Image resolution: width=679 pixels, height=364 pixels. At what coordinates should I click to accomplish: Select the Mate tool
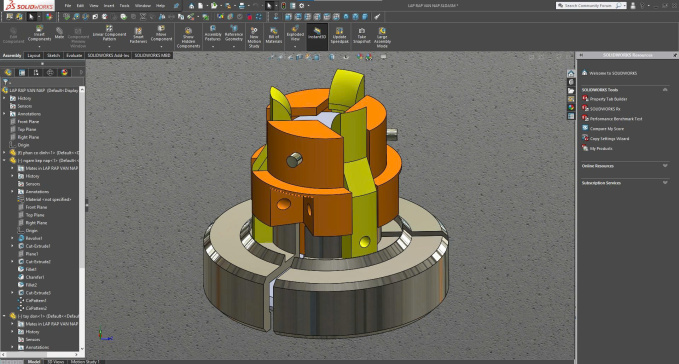[59, 33]
